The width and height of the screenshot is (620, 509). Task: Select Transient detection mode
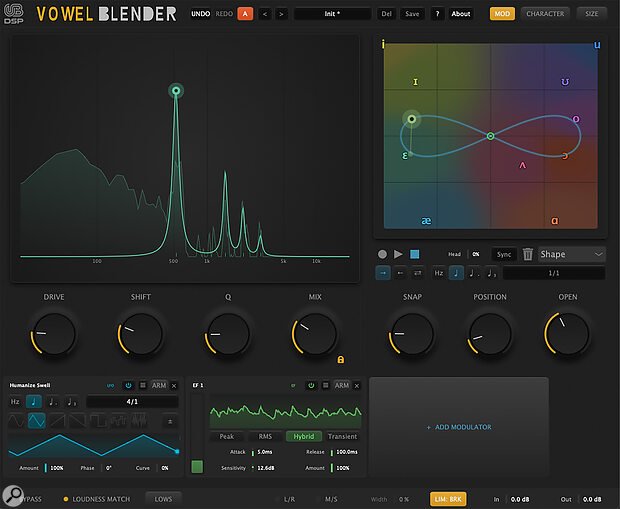(342, 436)
